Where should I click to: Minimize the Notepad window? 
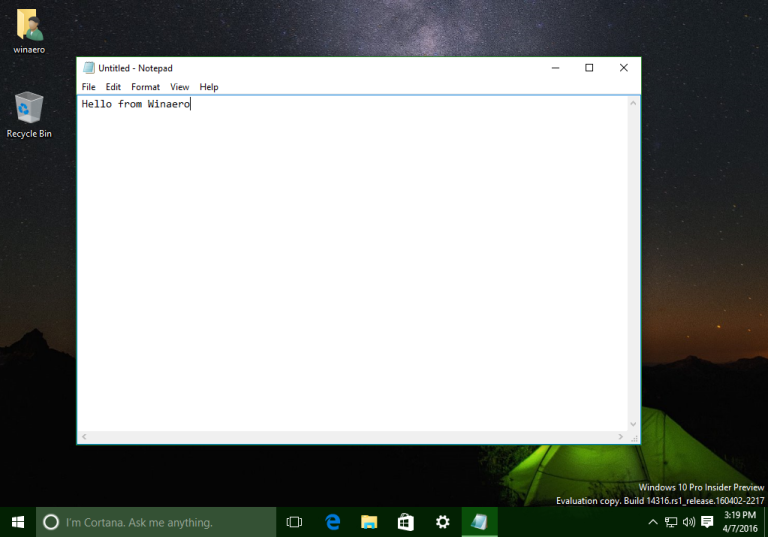coord(555,68)
